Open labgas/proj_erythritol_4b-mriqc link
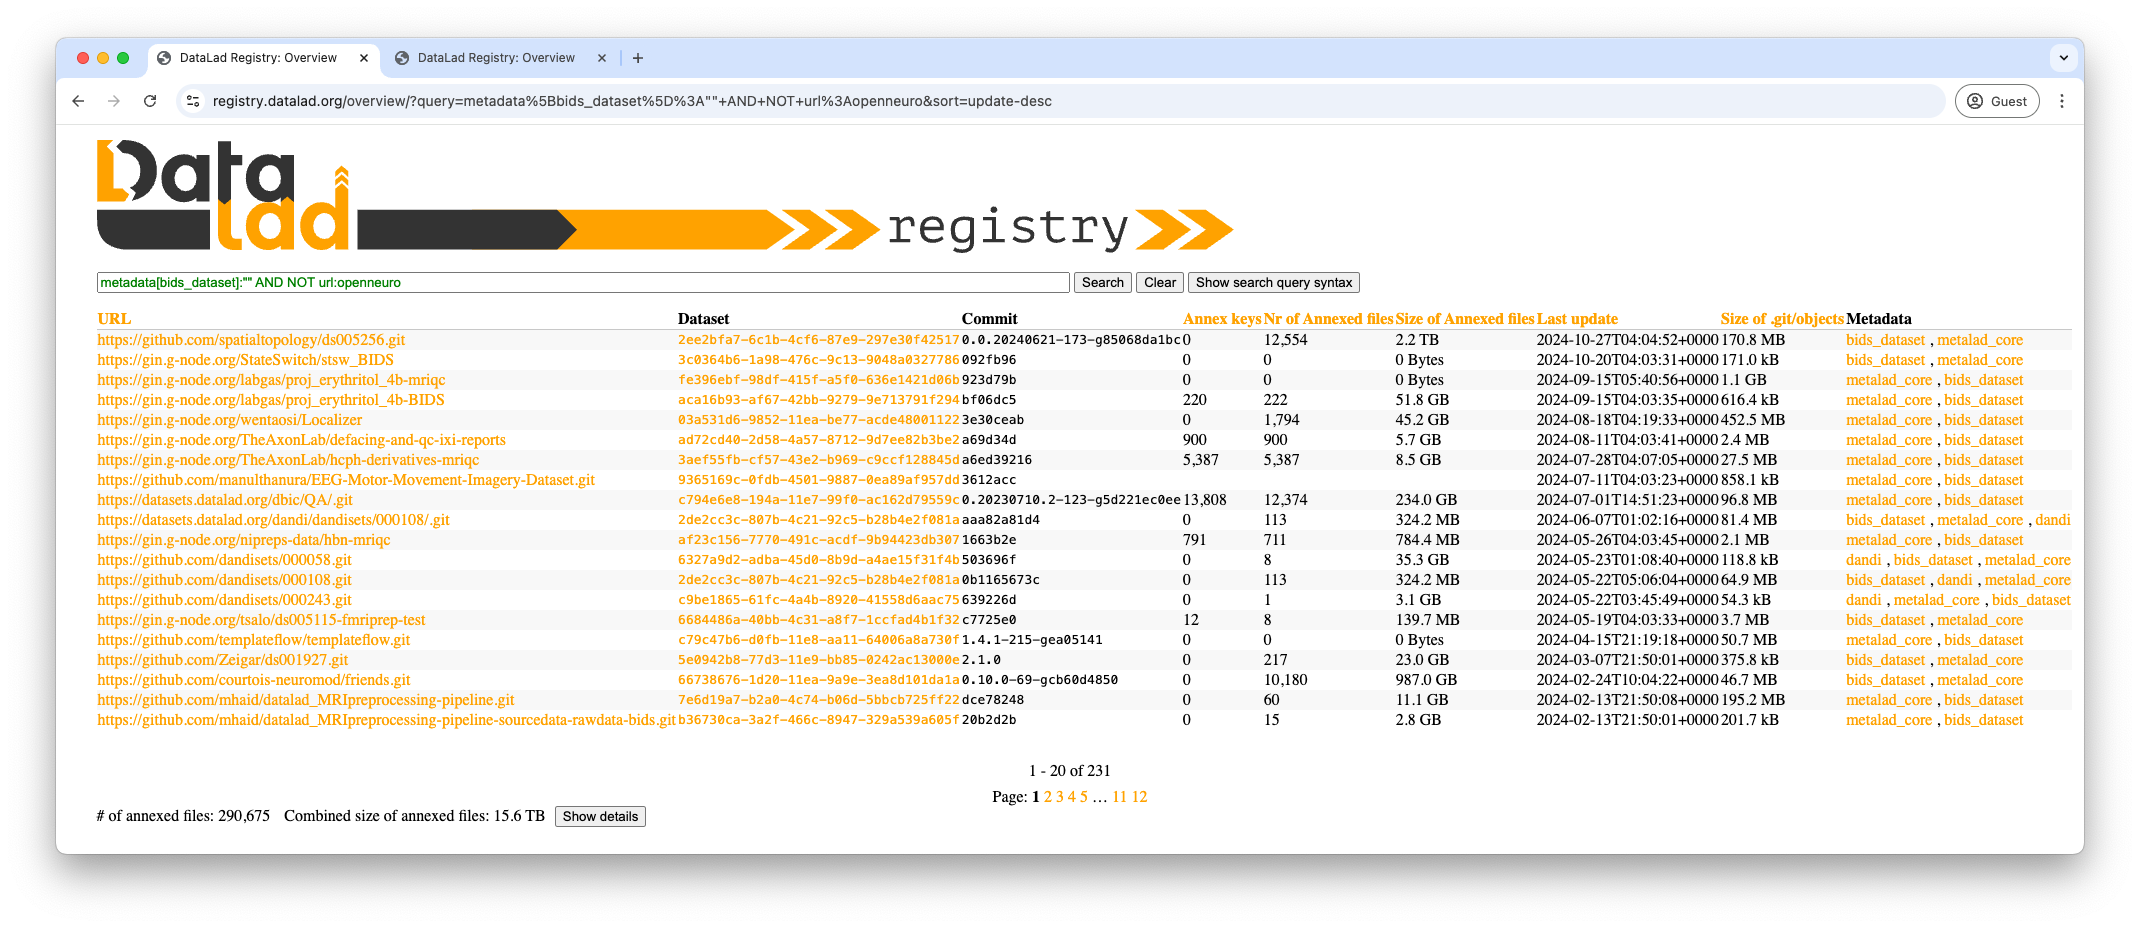The width and height of the screenshot is (2140, 928). coord(271,380)
